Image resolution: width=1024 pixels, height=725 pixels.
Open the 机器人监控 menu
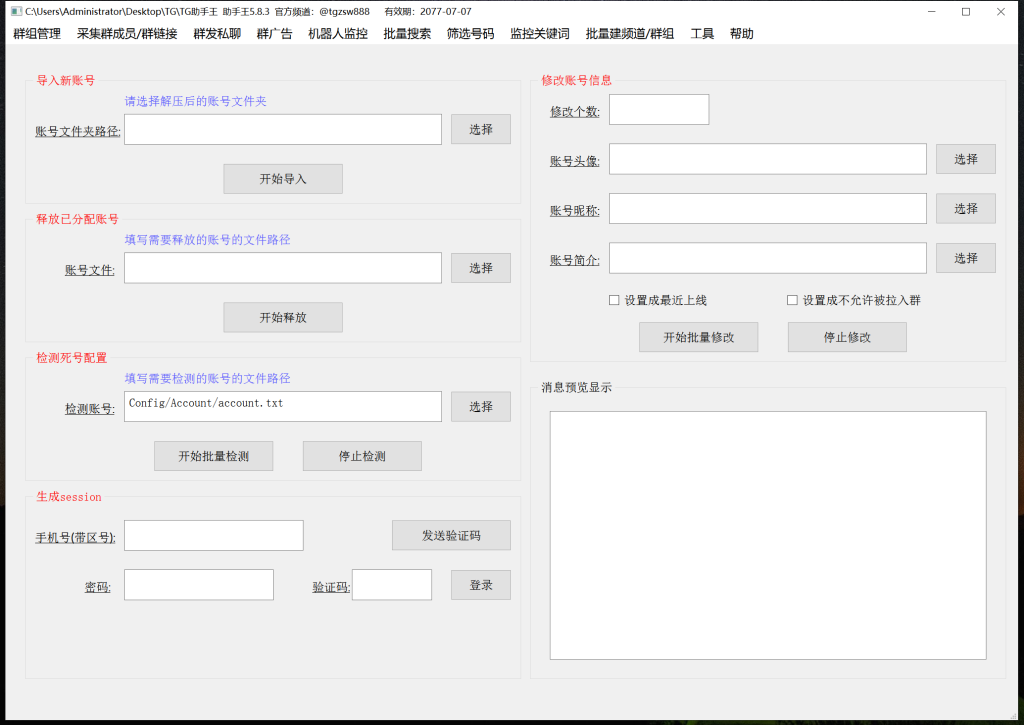pyautogui.click(x=338, y=34)
